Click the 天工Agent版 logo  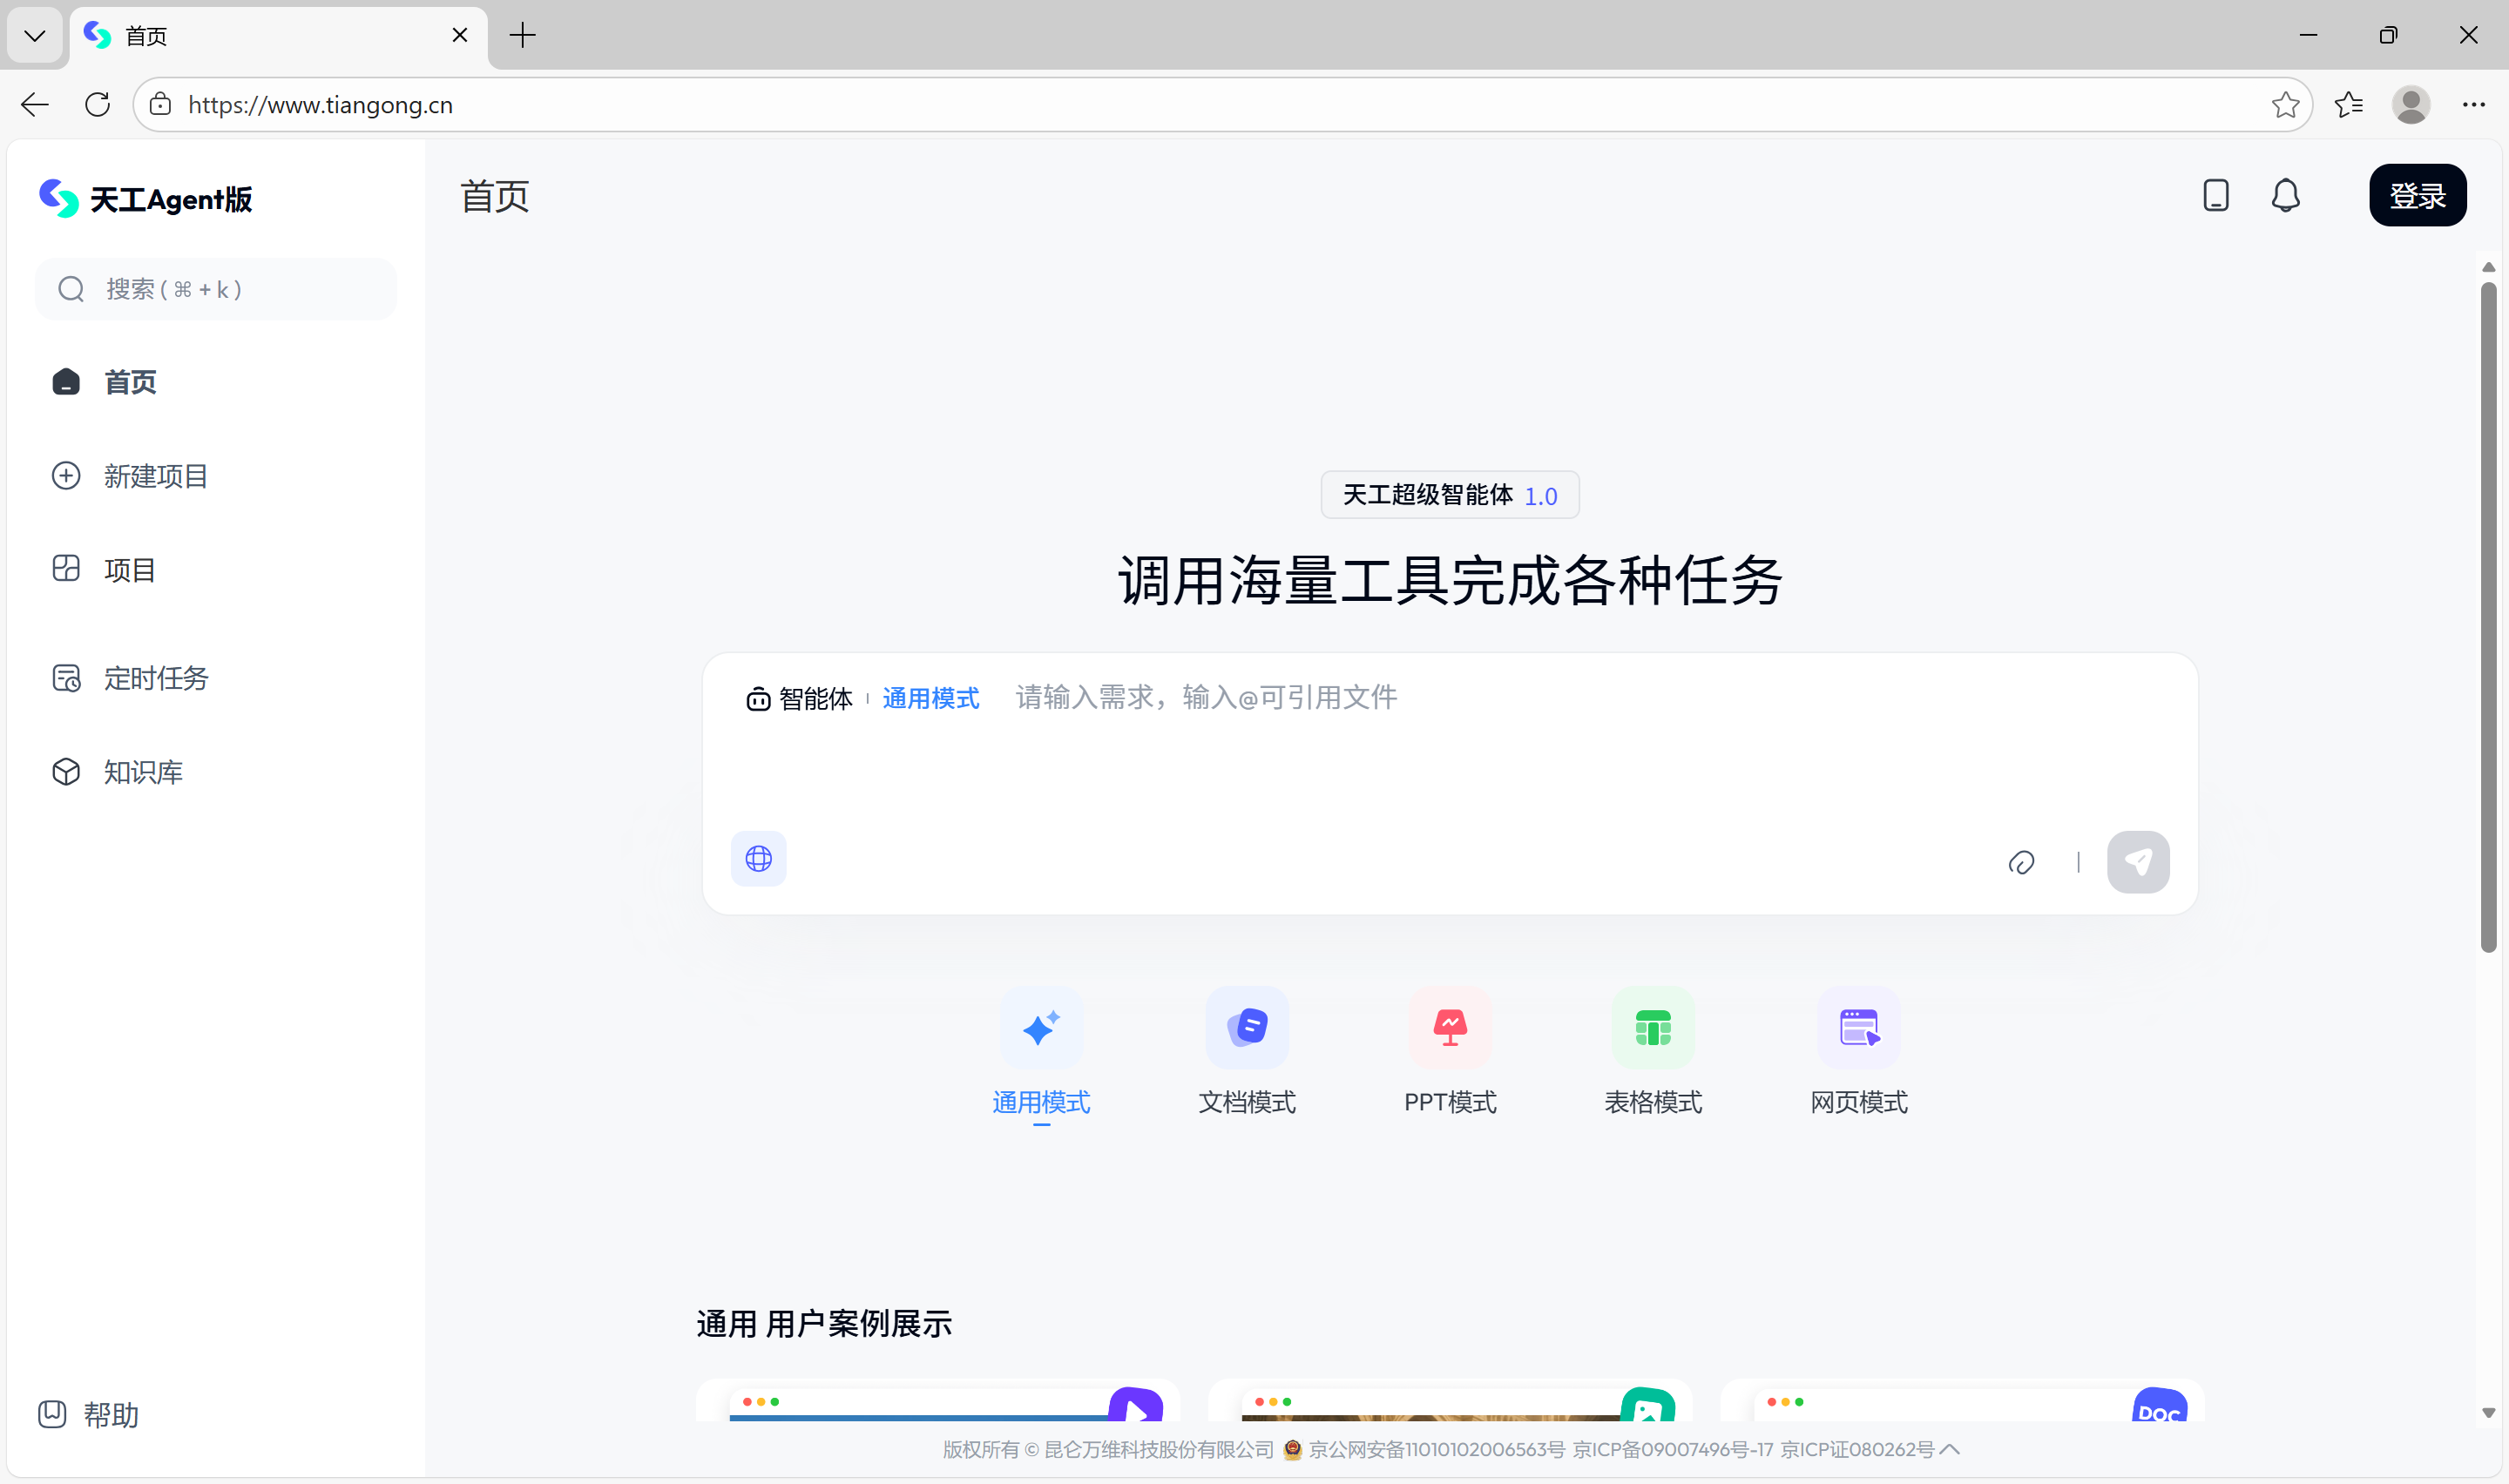[146, 198]
